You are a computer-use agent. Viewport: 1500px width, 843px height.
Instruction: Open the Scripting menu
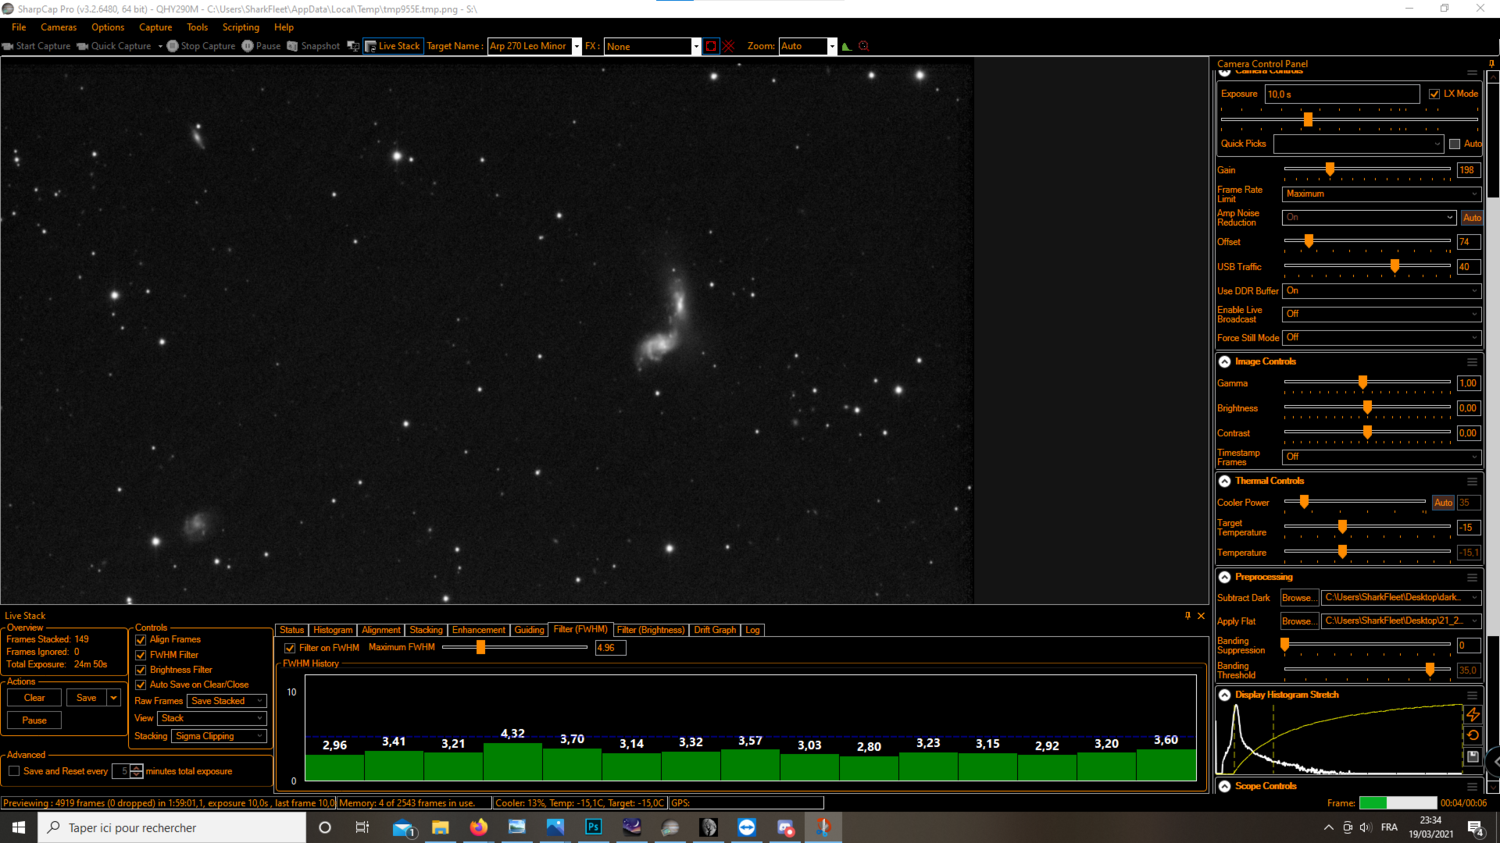[x=240, y=27]
